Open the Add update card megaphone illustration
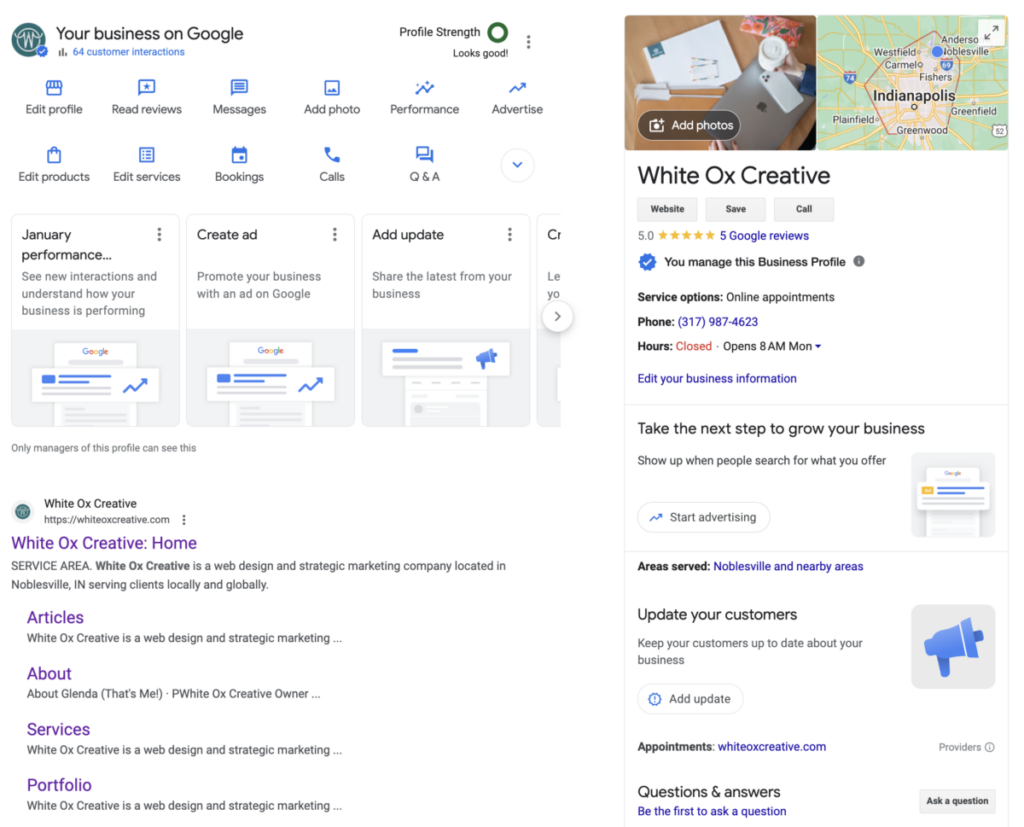Viewport: 1024px width, 827px height. pyautogui.click(x=446, y=378)
